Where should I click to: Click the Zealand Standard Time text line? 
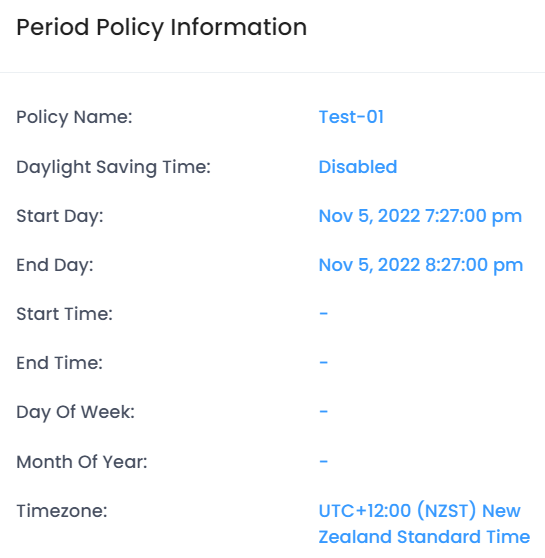[x=424, y=537]
